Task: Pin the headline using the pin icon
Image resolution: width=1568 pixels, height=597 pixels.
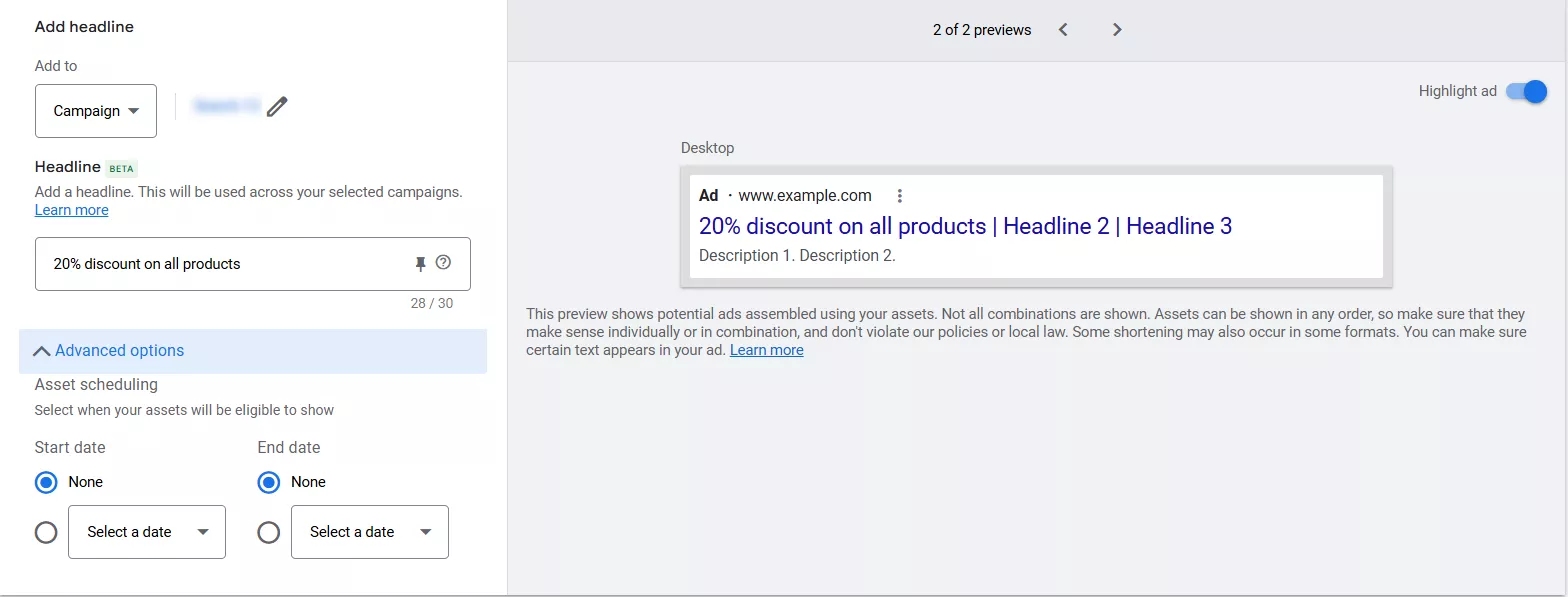Action: tap(421, 264)
